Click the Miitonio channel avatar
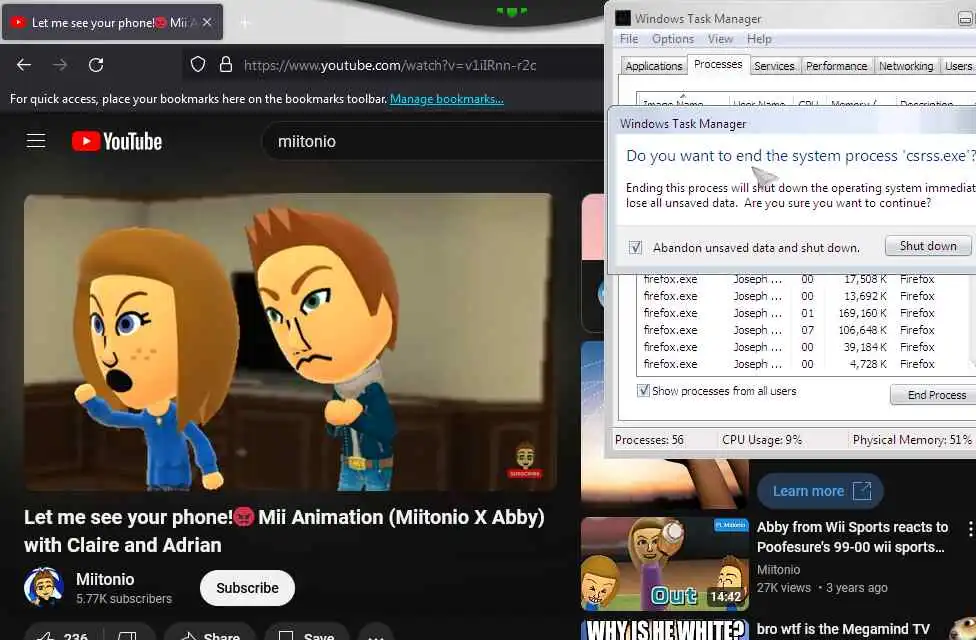This screenshot has width=976, height=640. pos(43,587)
